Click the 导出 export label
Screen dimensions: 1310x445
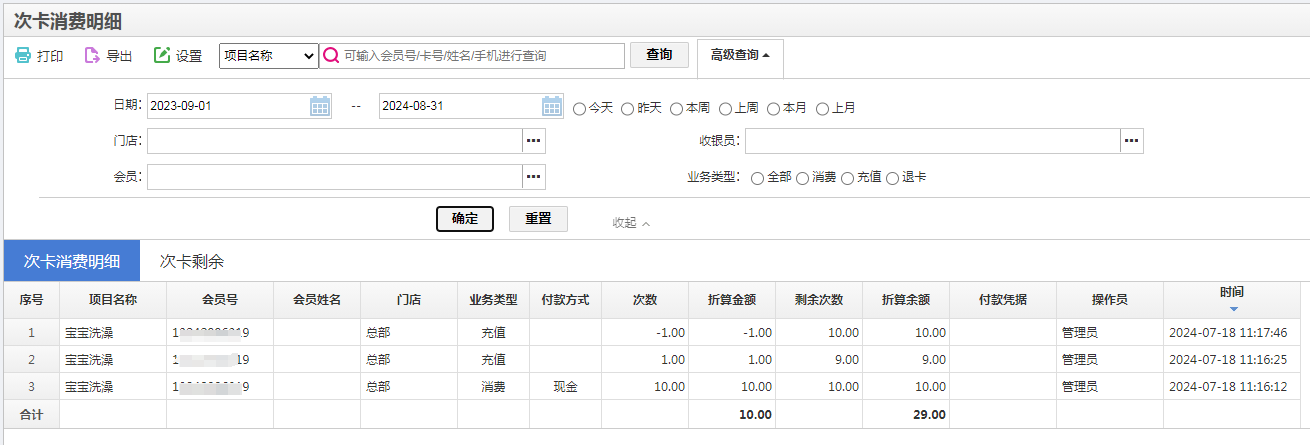pos(119,57)
